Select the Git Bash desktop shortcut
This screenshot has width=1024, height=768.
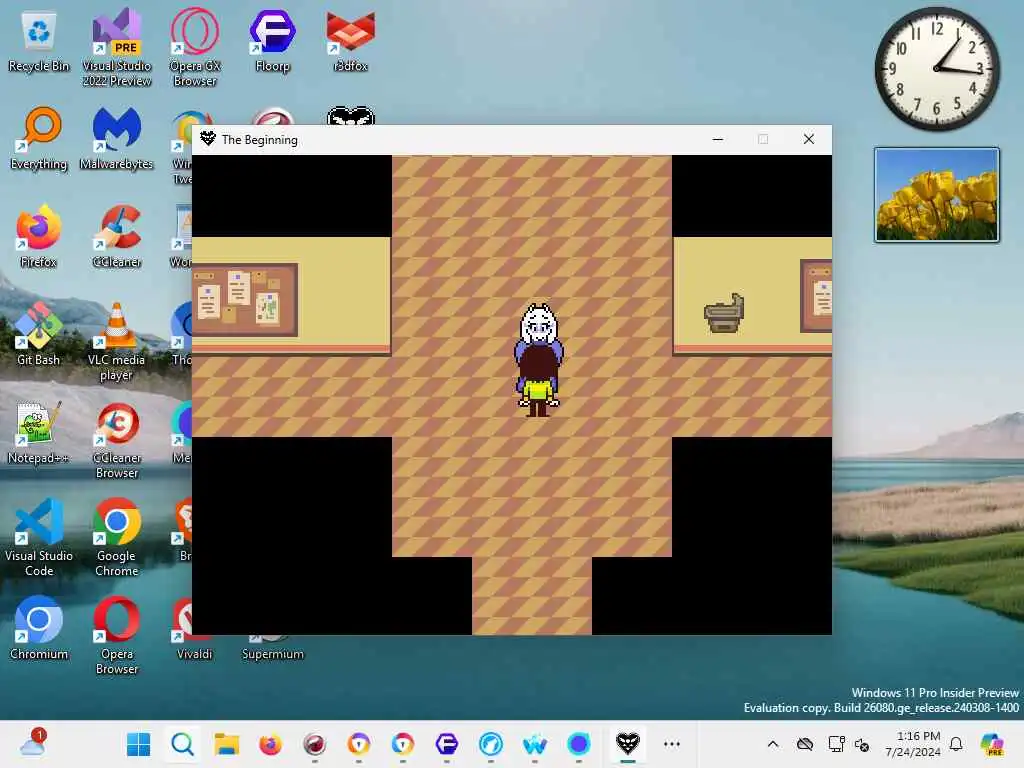tap(39, 334)
